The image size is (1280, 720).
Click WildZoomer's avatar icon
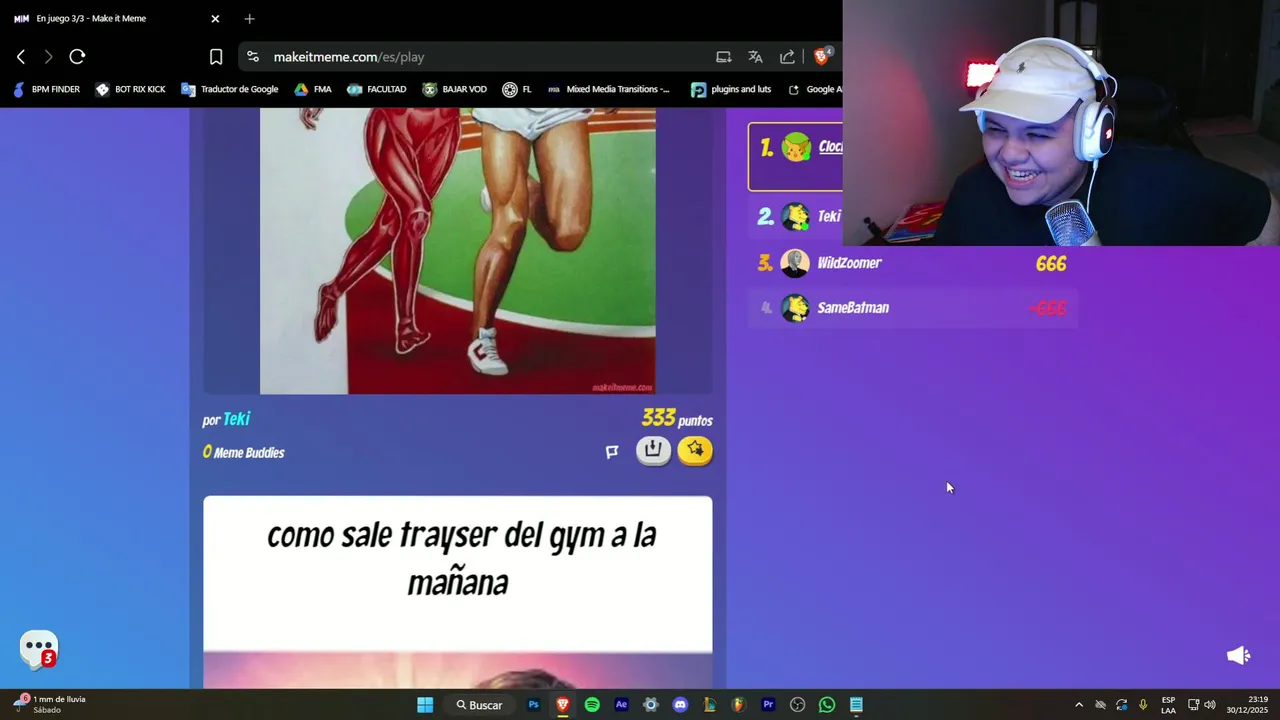pos(795,263)
